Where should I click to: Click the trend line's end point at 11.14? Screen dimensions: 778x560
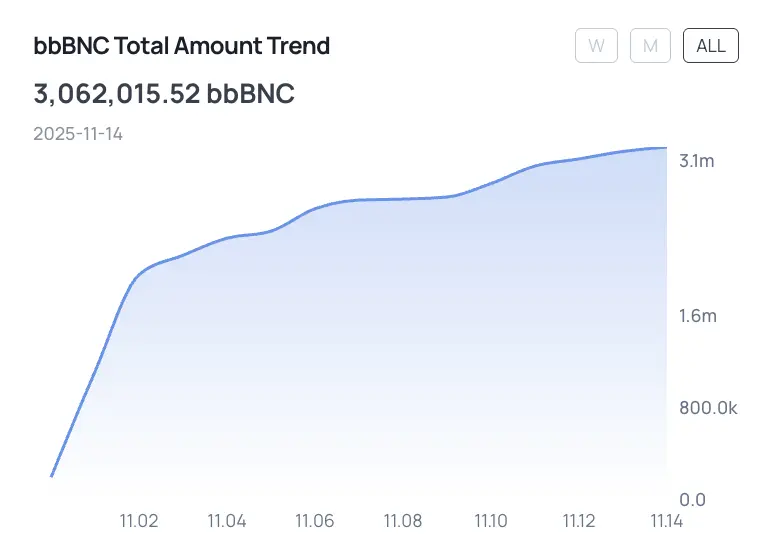click(x=666, y=148)
